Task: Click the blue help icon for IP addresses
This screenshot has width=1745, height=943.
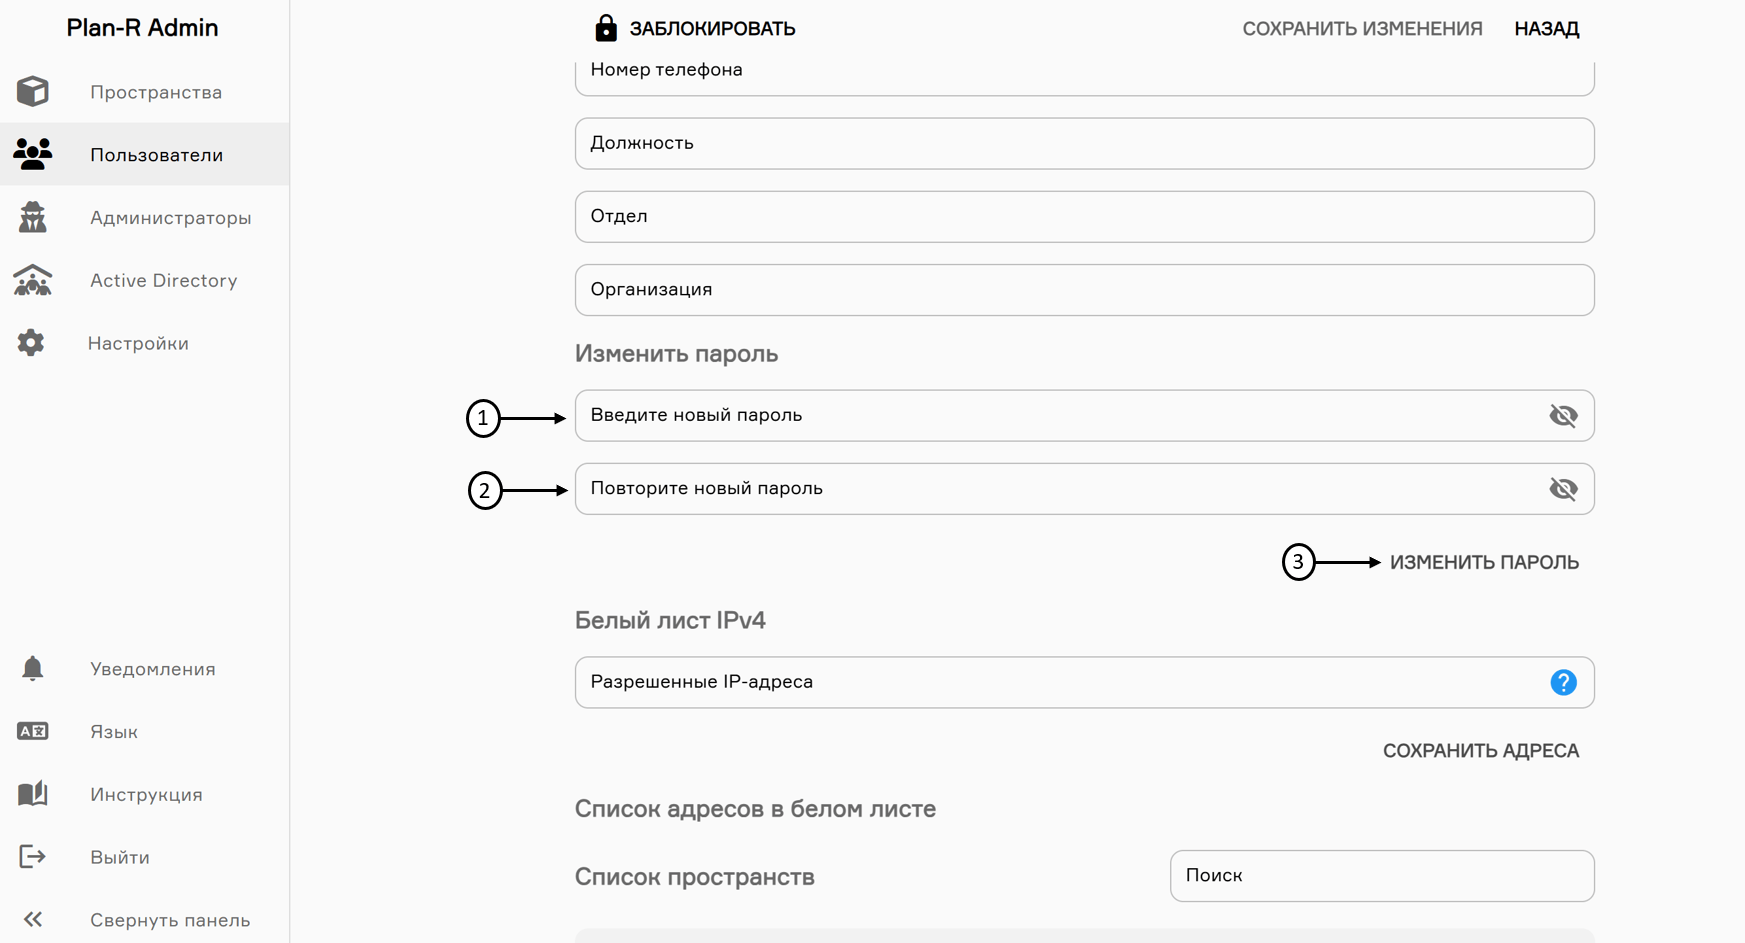Action: [1563, 682]
